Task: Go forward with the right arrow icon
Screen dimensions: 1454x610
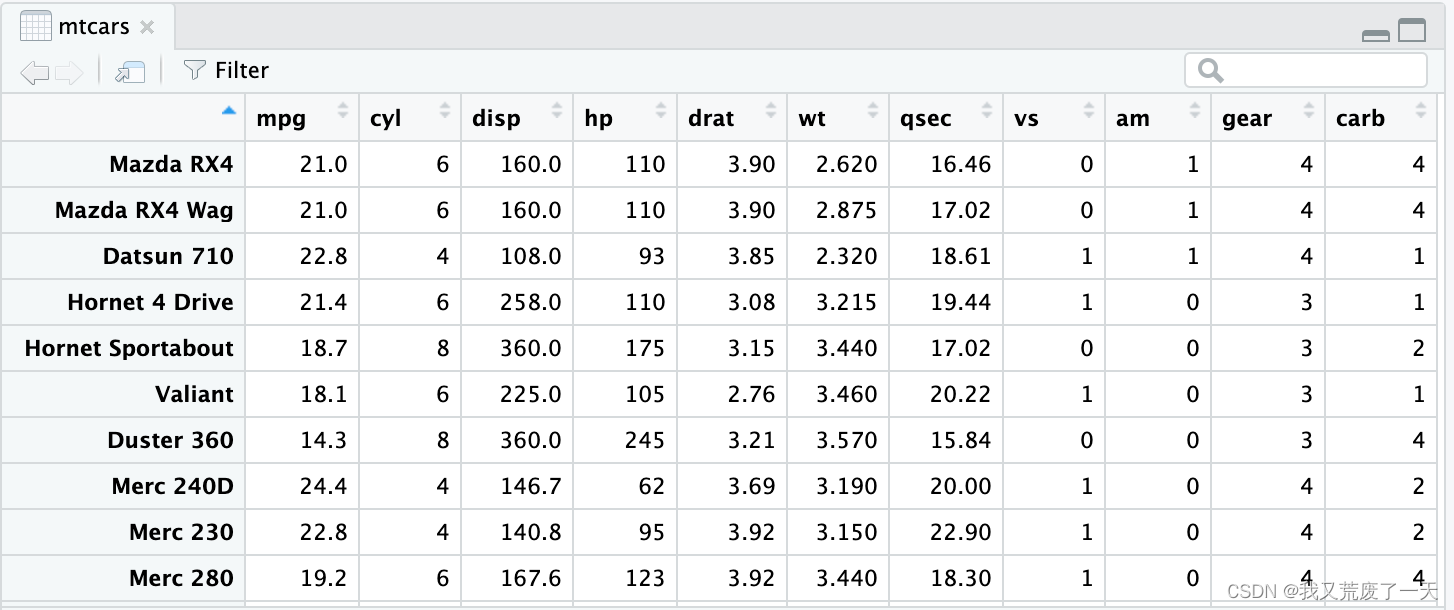Action: coord(69,72)
